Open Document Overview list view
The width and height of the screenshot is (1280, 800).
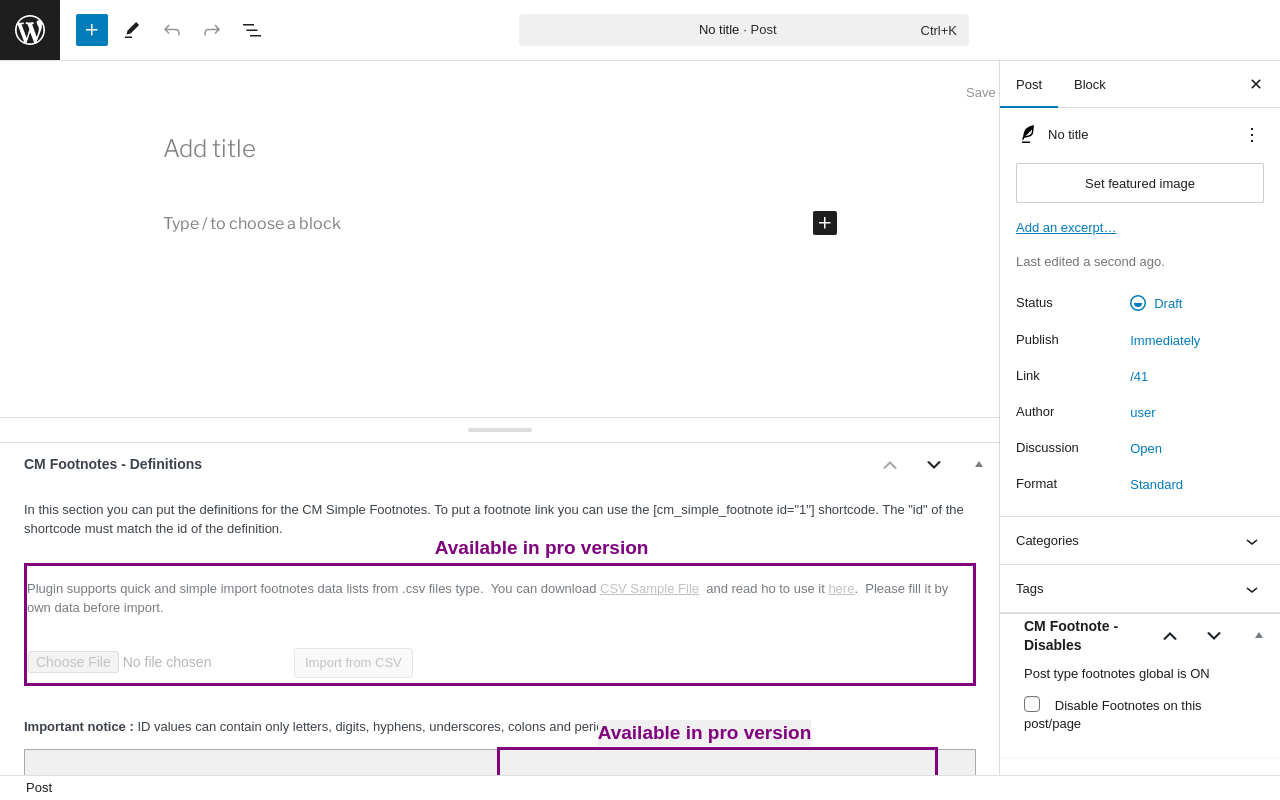(252, 30)
